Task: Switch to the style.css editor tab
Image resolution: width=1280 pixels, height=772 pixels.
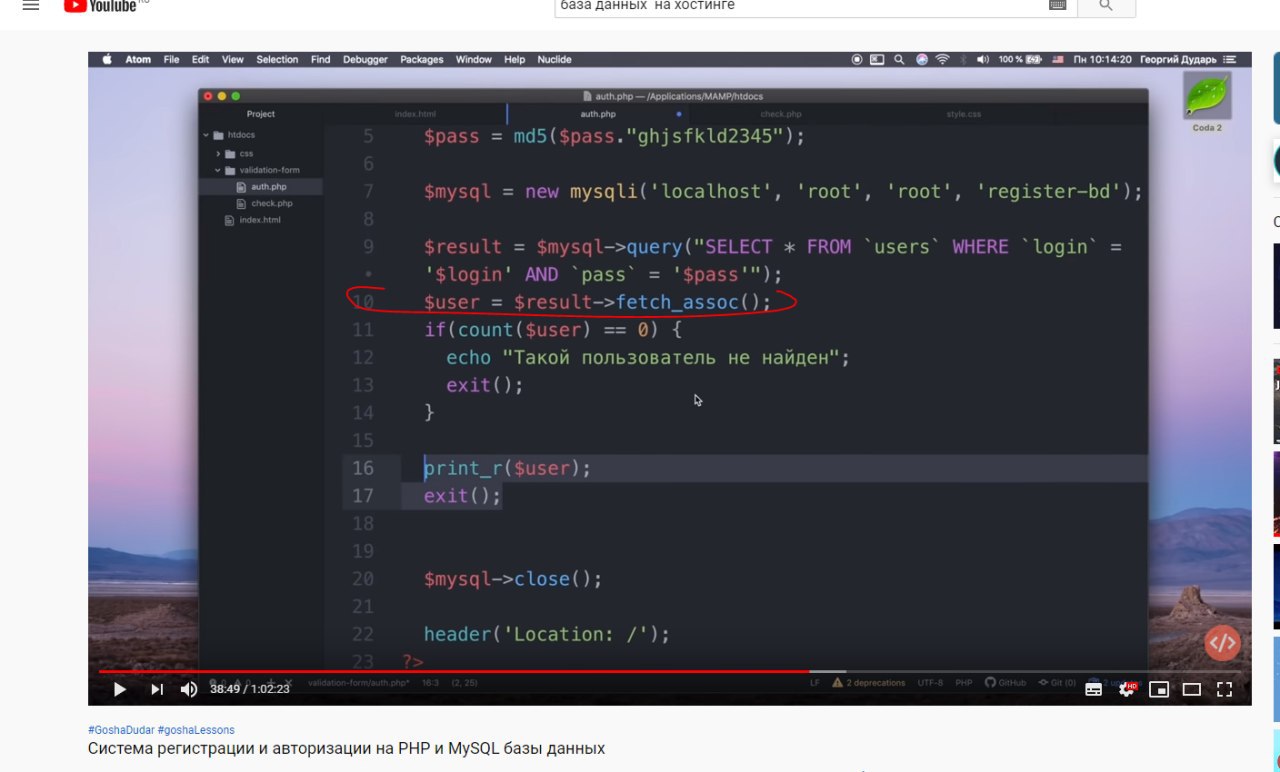Action: [964, 114]
